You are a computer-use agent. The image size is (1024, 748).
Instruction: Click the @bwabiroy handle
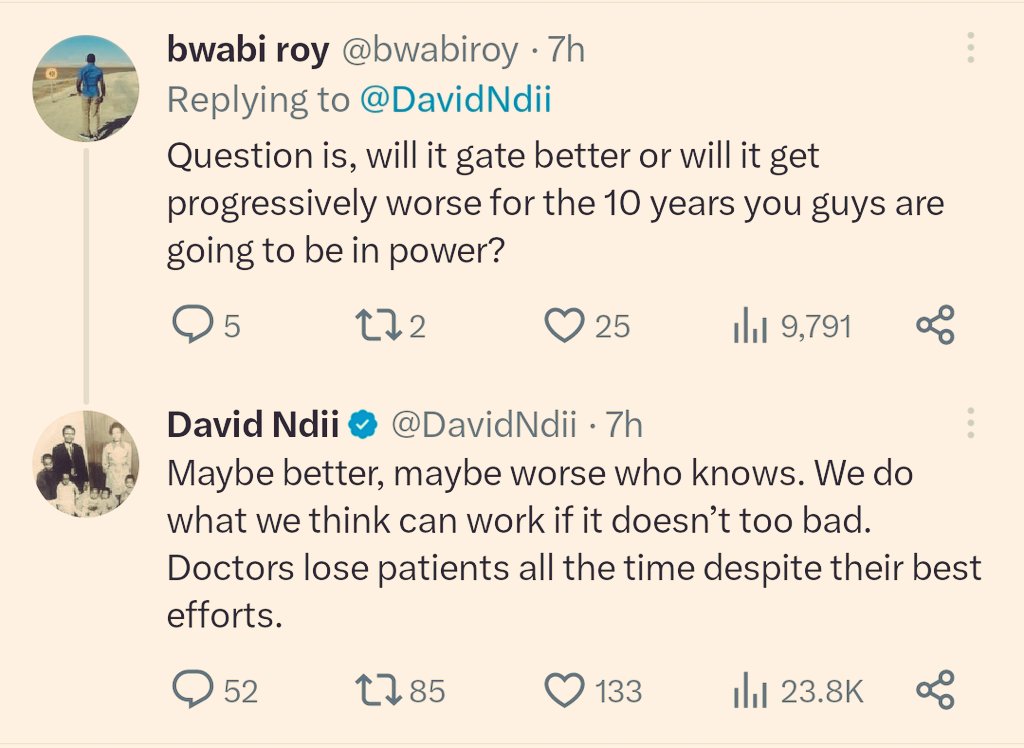pos(431,51)
